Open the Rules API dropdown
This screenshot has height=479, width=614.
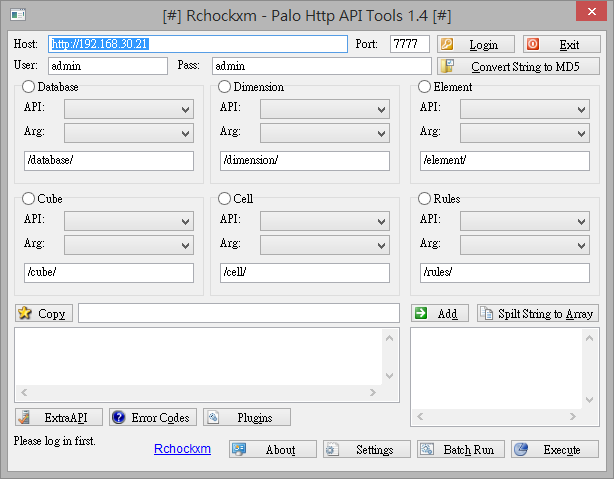[x=525, y=221]
